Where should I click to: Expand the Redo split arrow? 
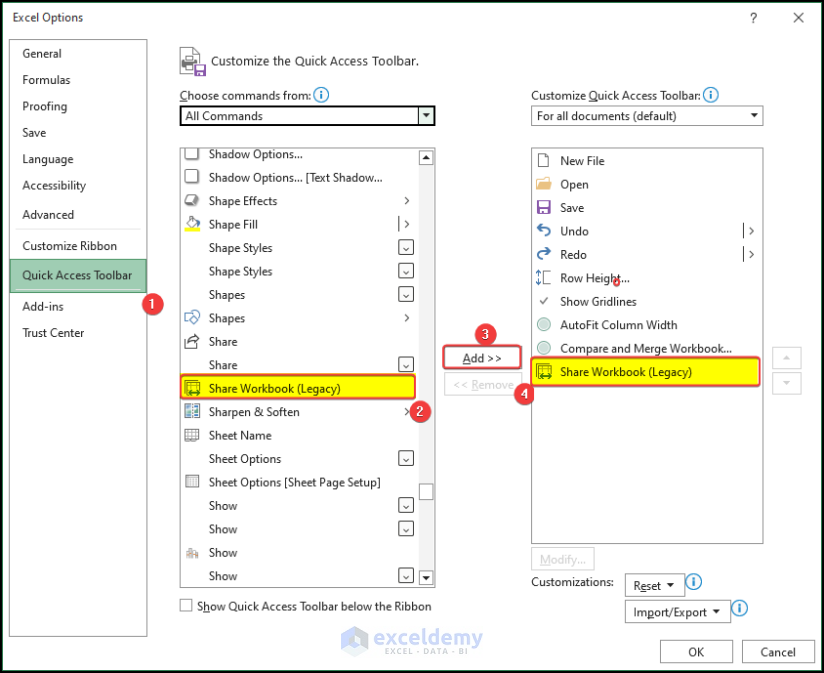point(751,254)
